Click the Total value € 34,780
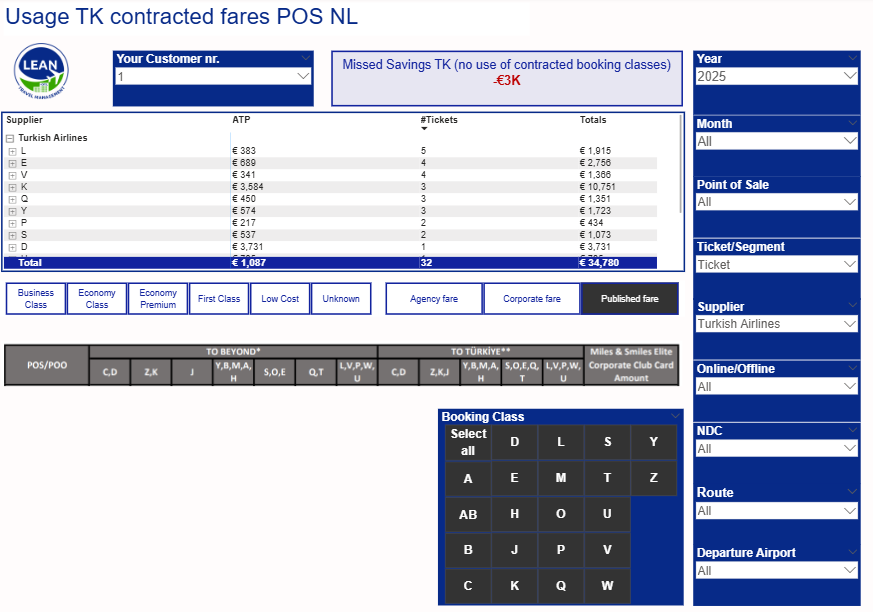873x612 pixels. coord(599,263)
